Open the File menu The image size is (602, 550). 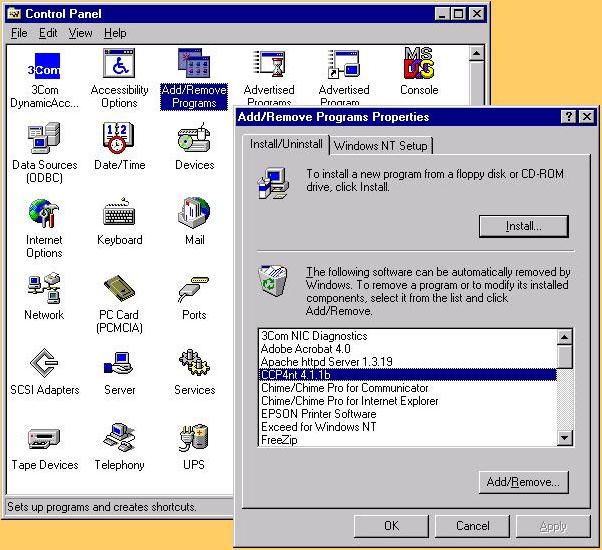[x=19, y=33]
